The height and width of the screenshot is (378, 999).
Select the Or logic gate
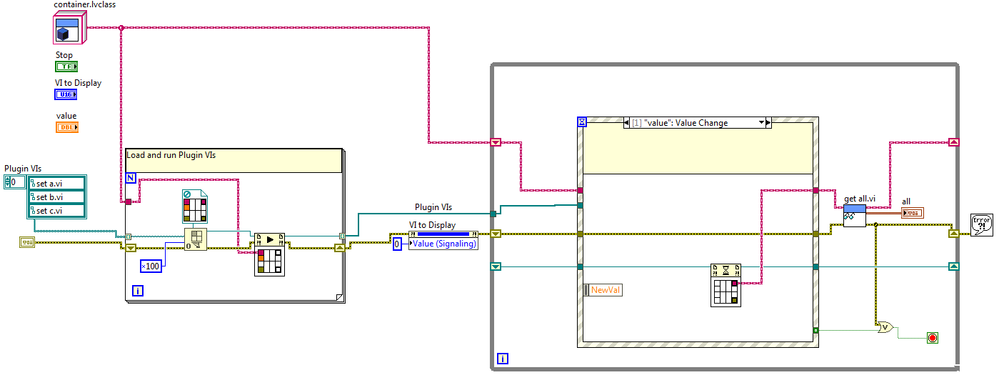(x=885, y=328)
